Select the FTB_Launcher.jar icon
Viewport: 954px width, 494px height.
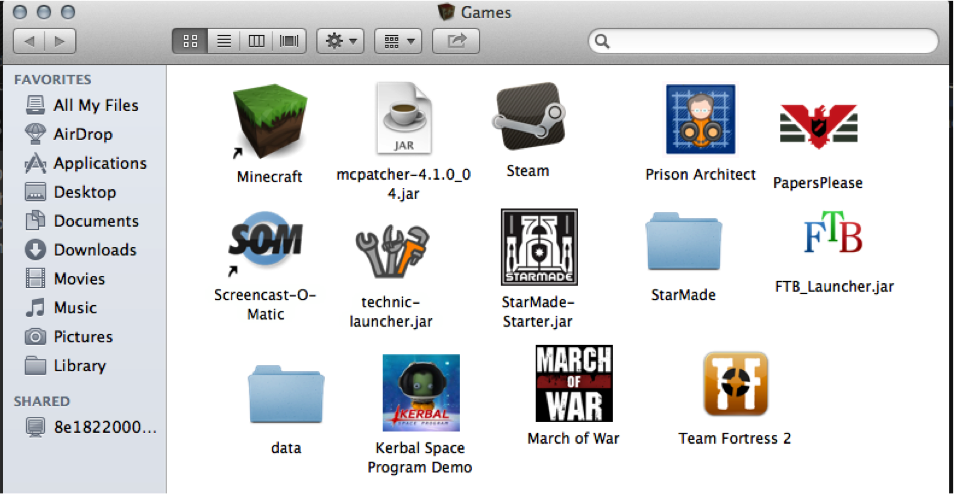point(833,231)
